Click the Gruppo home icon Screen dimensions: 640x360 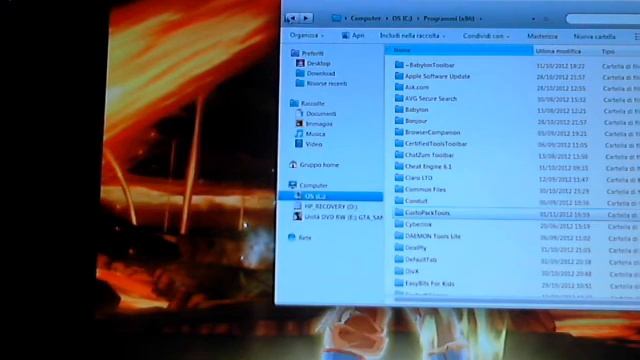point(293,165)
